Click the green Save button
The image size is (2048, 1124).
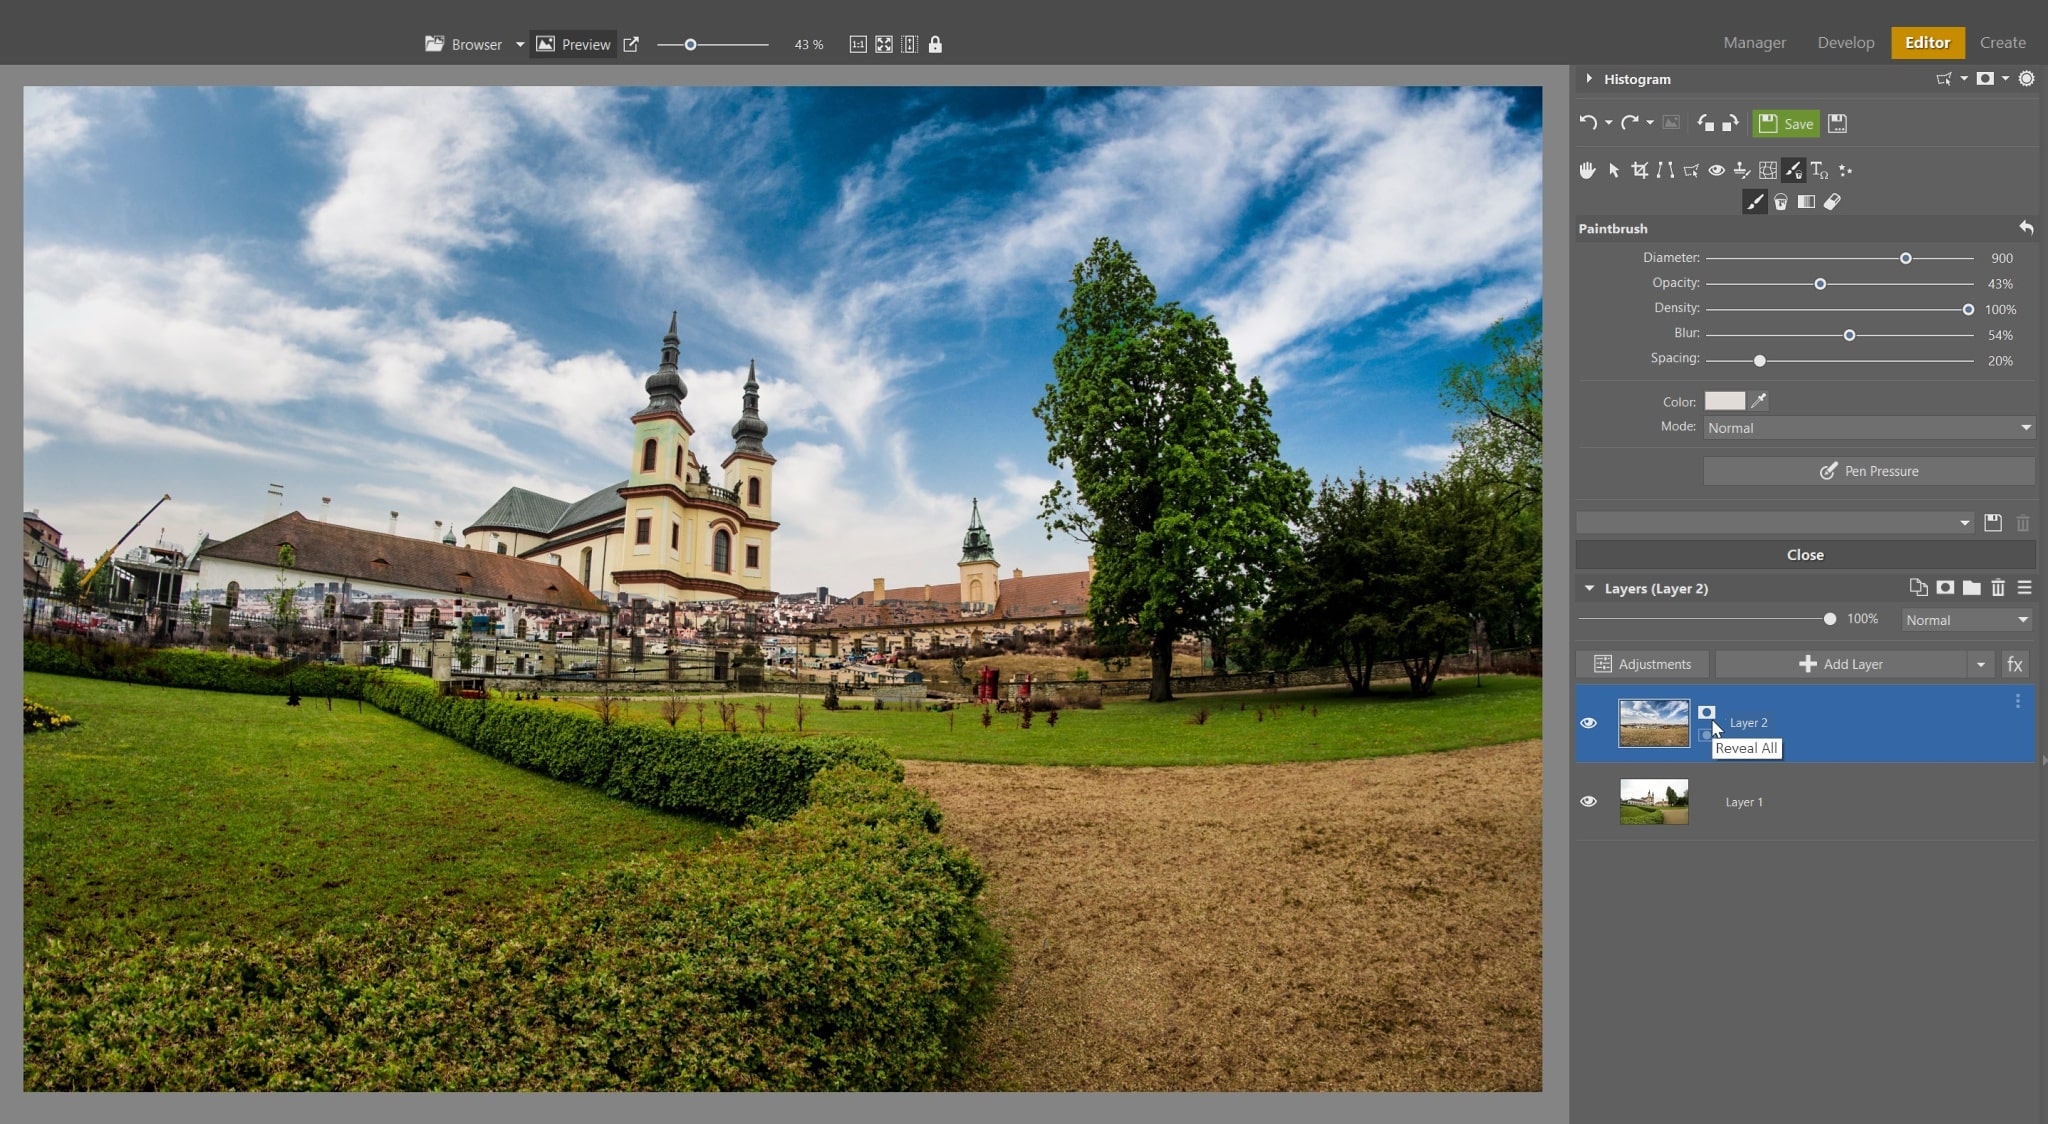point(1786,124)
